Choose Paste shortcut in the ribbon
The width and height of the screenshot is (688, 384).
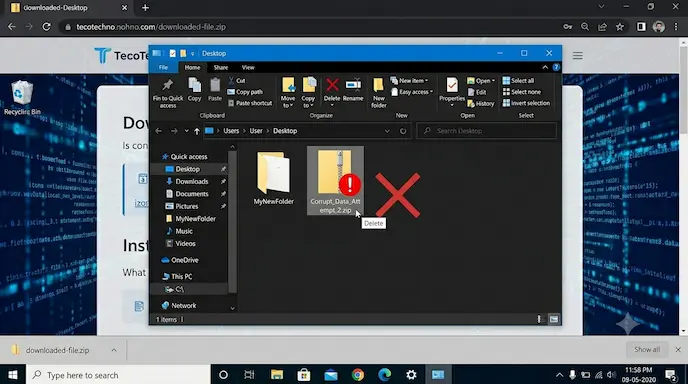(x=250, y=103)
